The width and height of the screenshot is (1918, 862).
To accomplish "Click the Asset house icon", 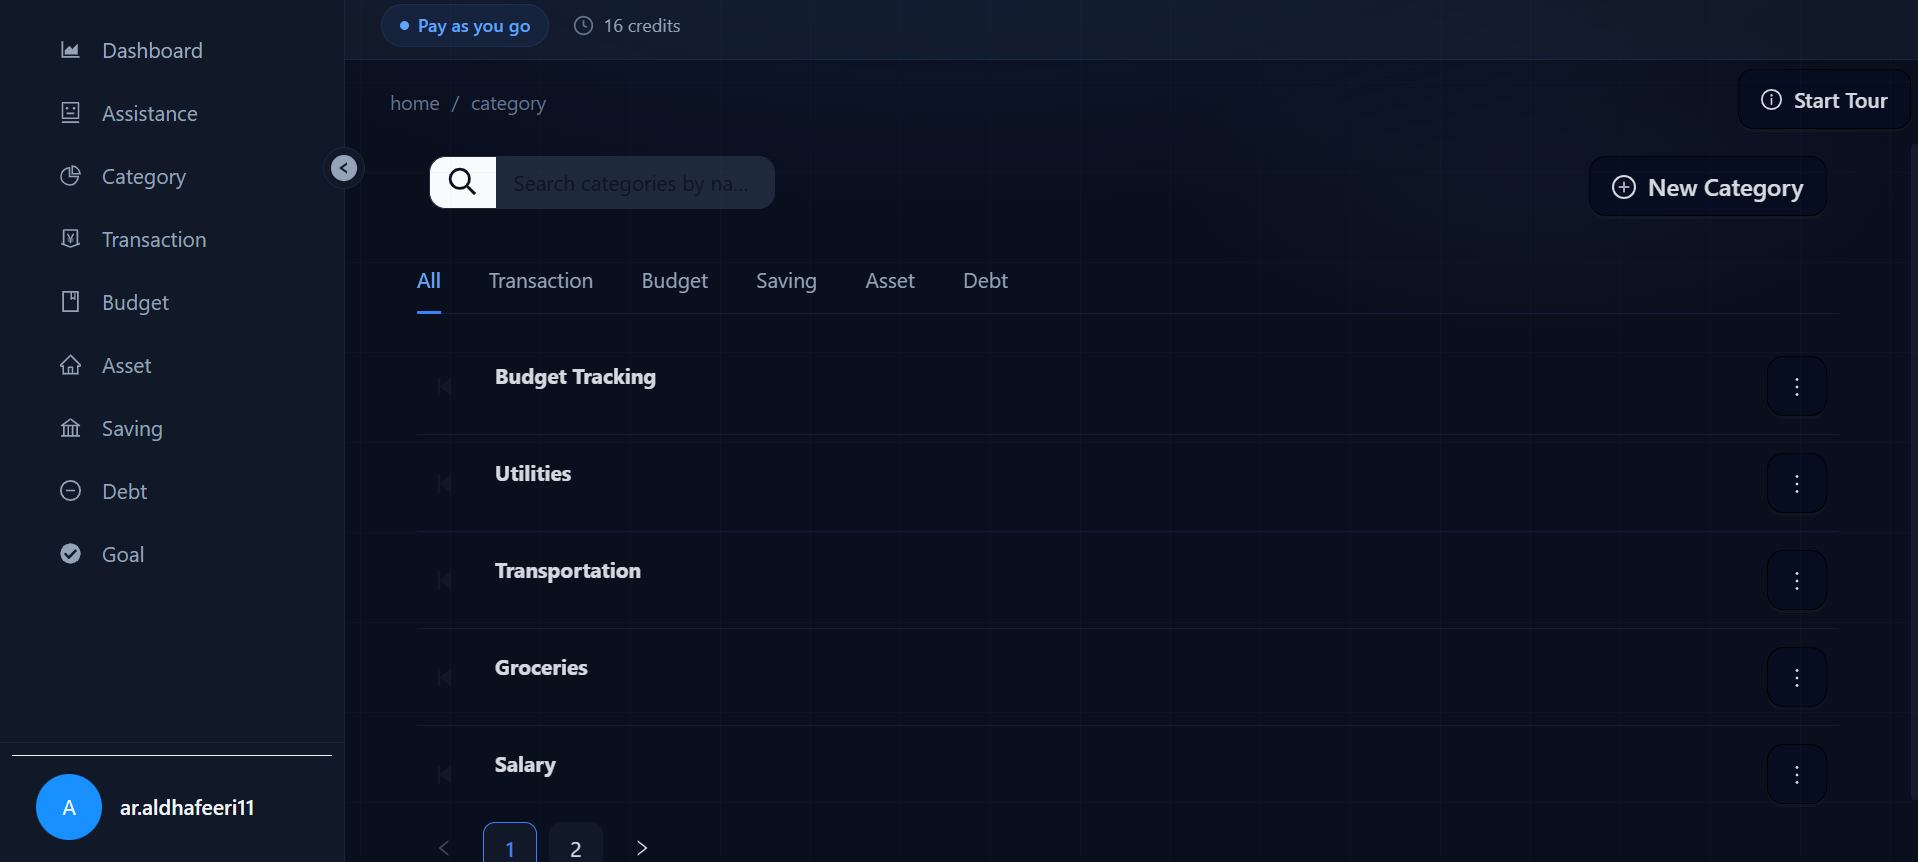I will tap(70, 365).
